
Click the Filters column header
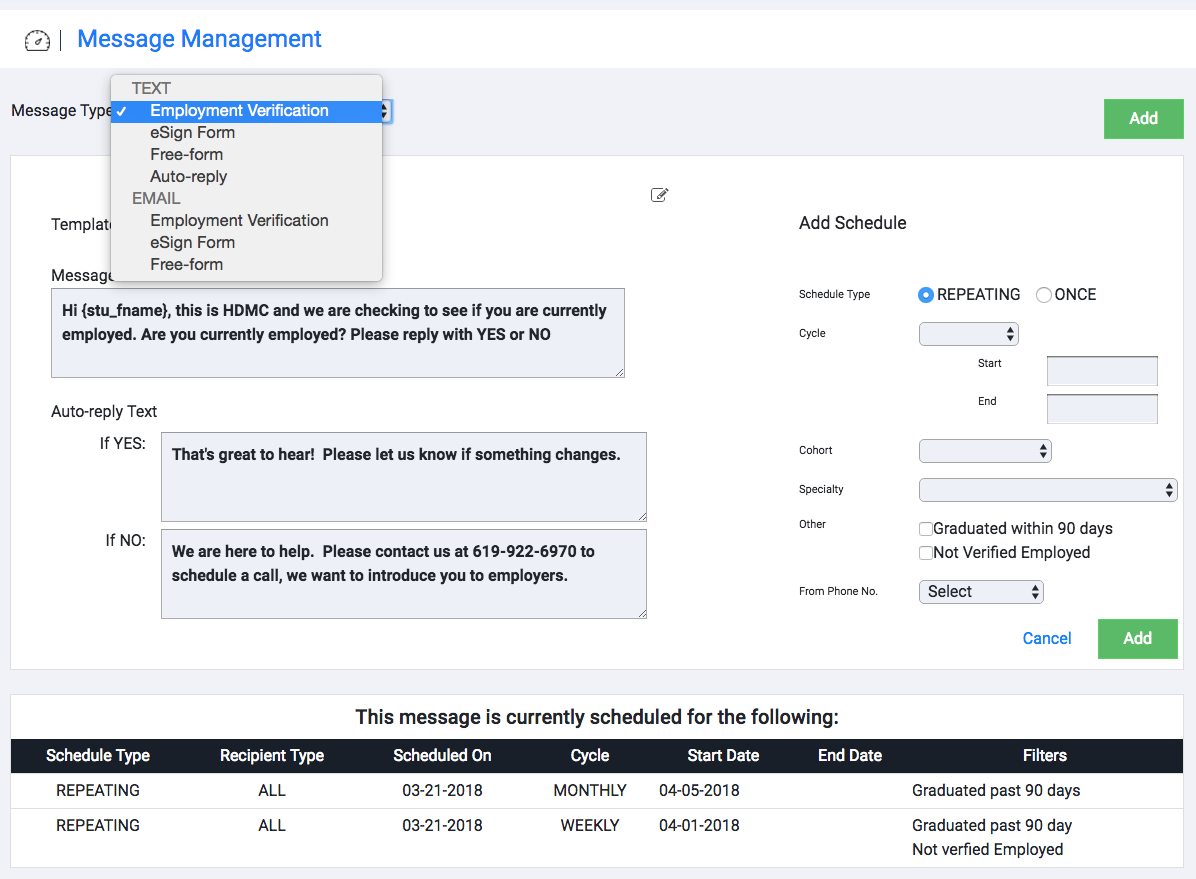1045,755
